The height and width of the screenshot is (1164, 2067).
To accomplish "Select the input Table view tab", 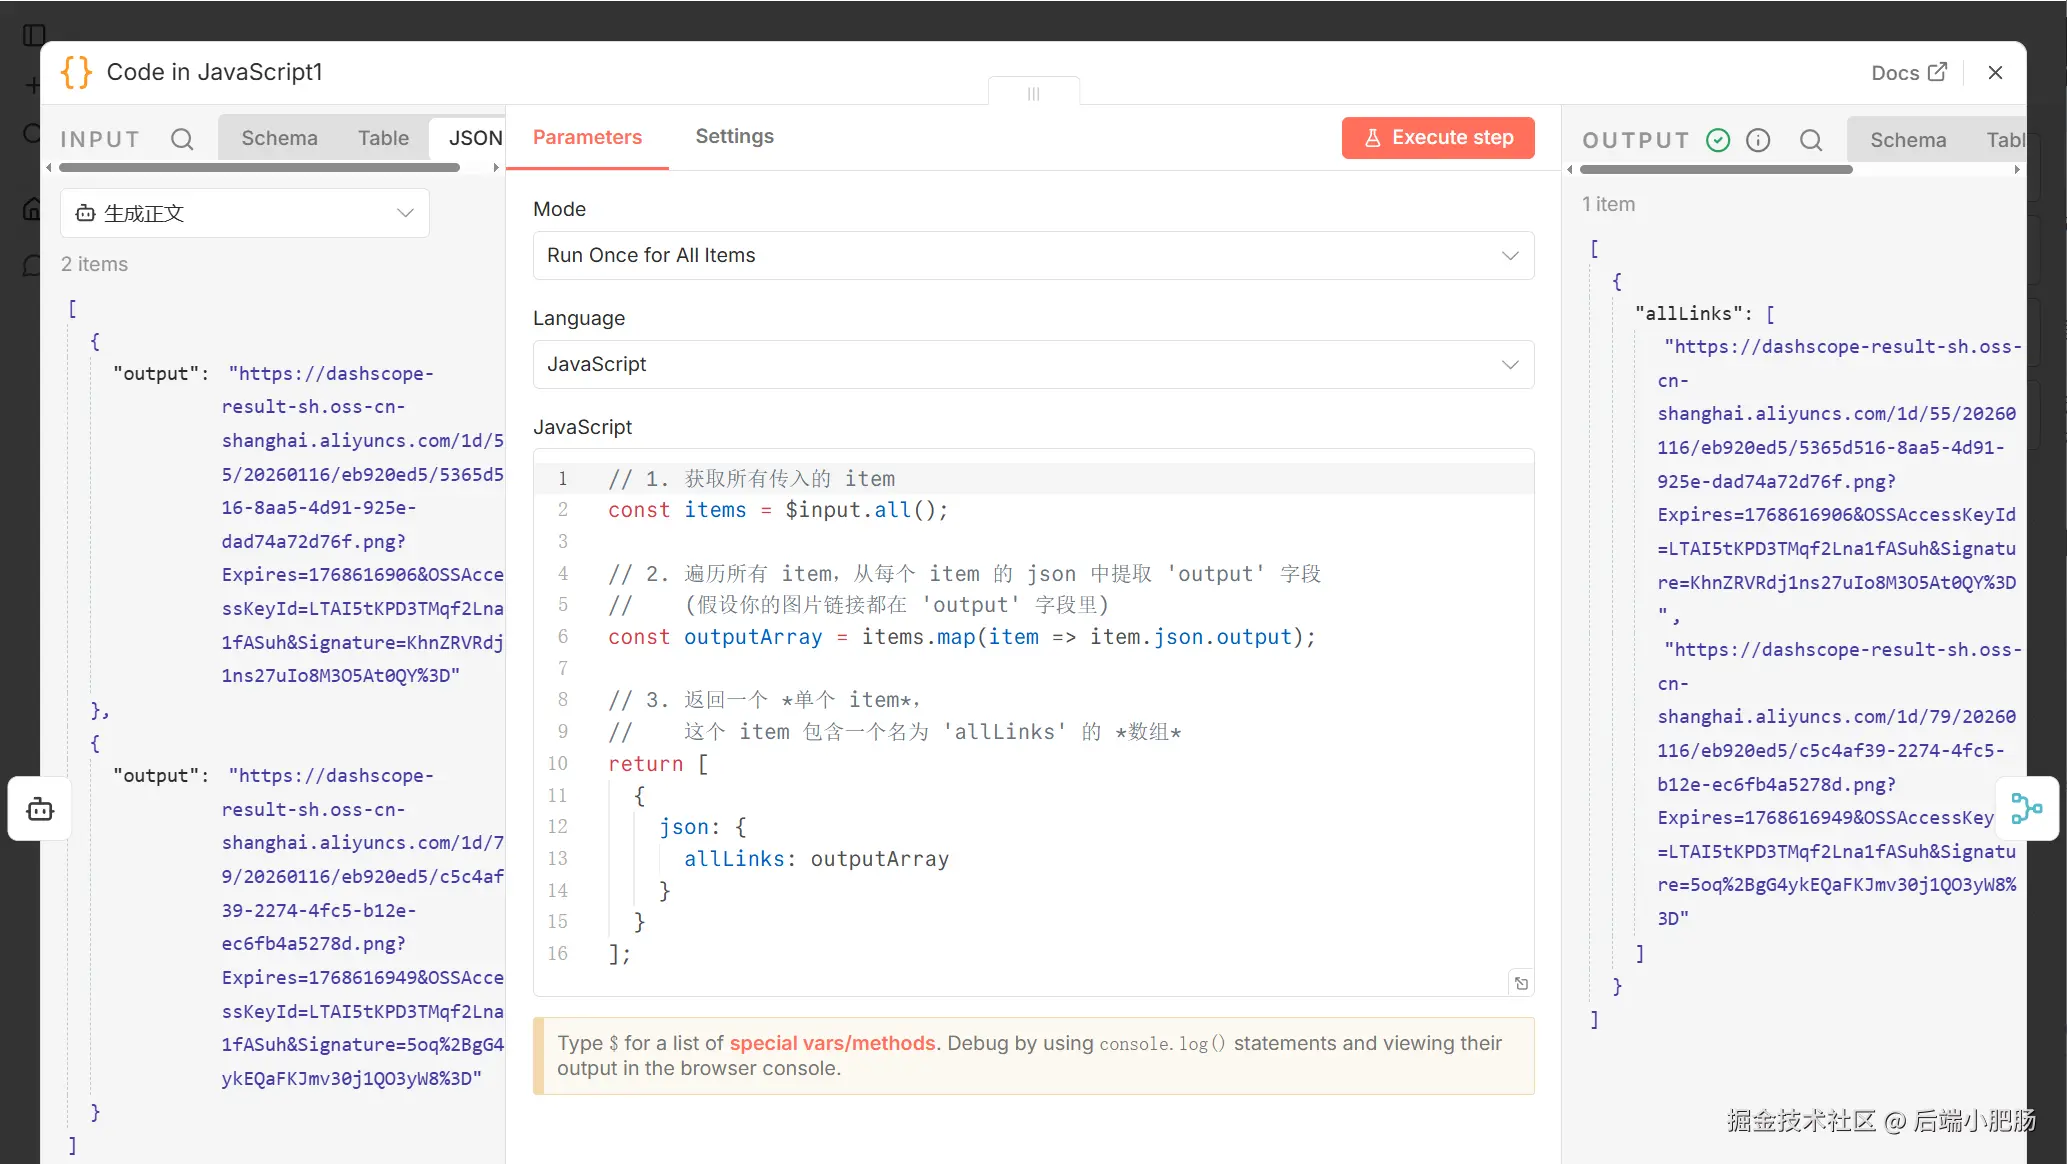I will [383, 138].
